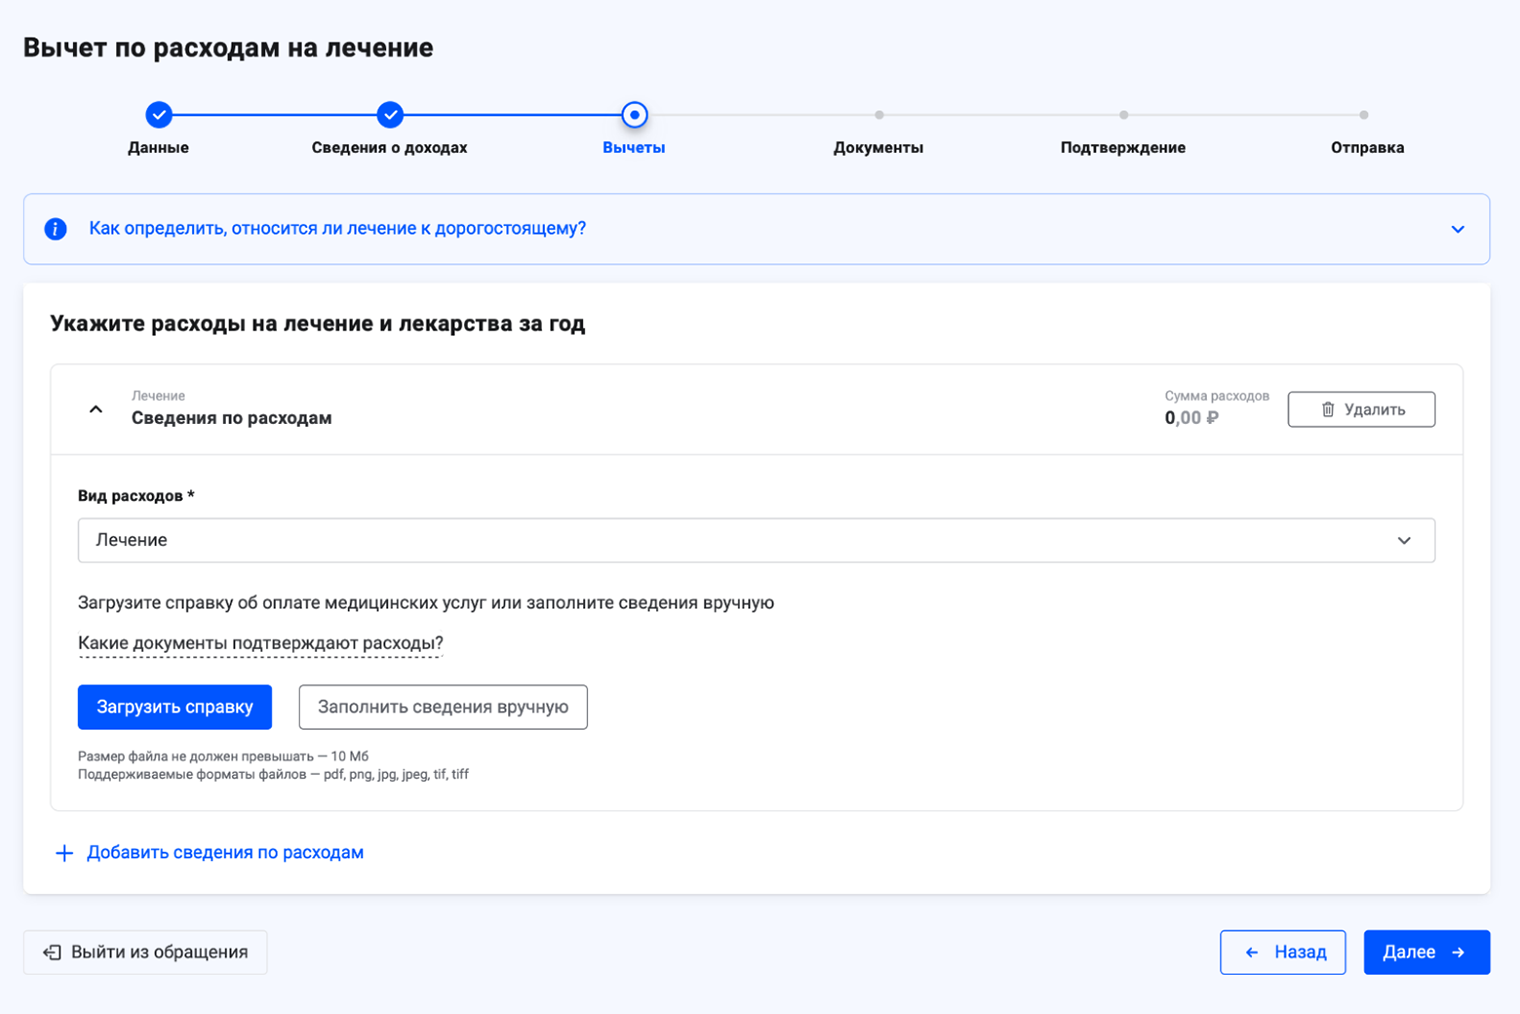The width and height of the screenshot is (1520, 1014).
Task: Click the exit icon on Выйти из обращения
Action: point(53,952)
